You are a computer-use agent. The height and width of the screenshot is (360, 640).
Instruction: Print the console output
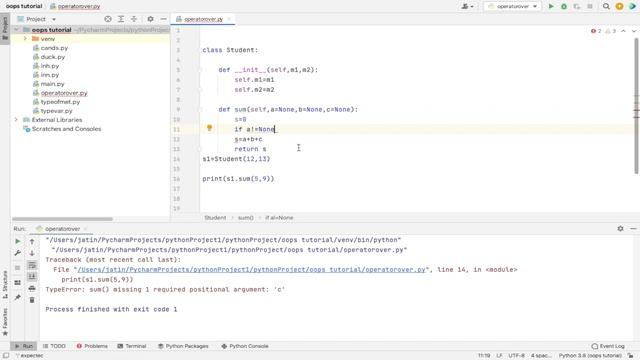(32, 289)
